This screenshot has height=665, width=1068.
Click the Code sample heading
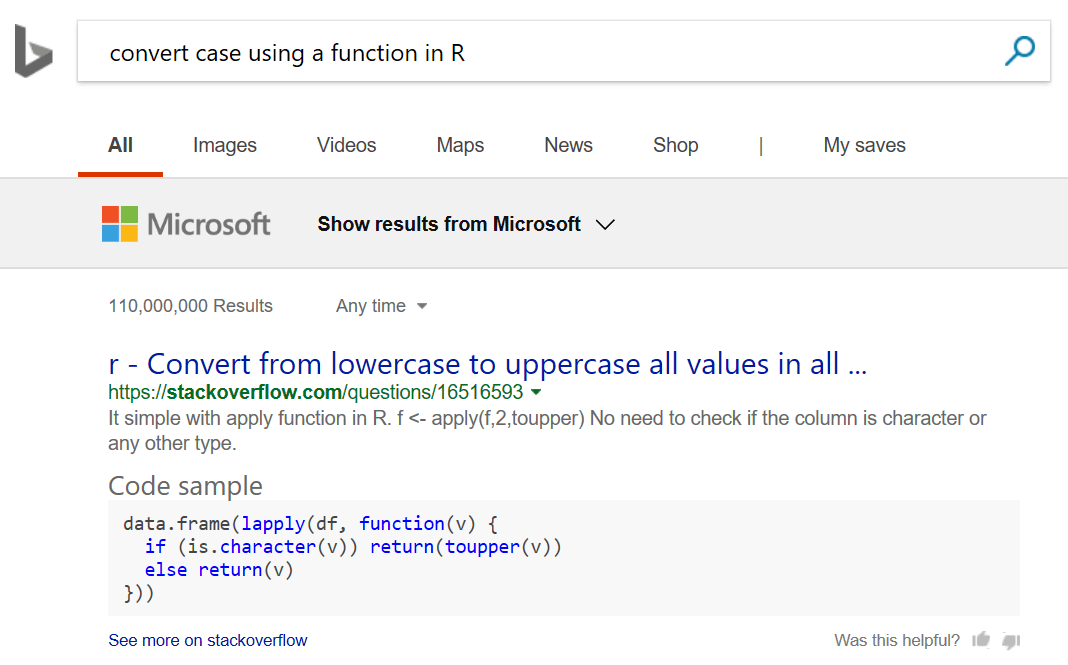[x=185, y=486]
